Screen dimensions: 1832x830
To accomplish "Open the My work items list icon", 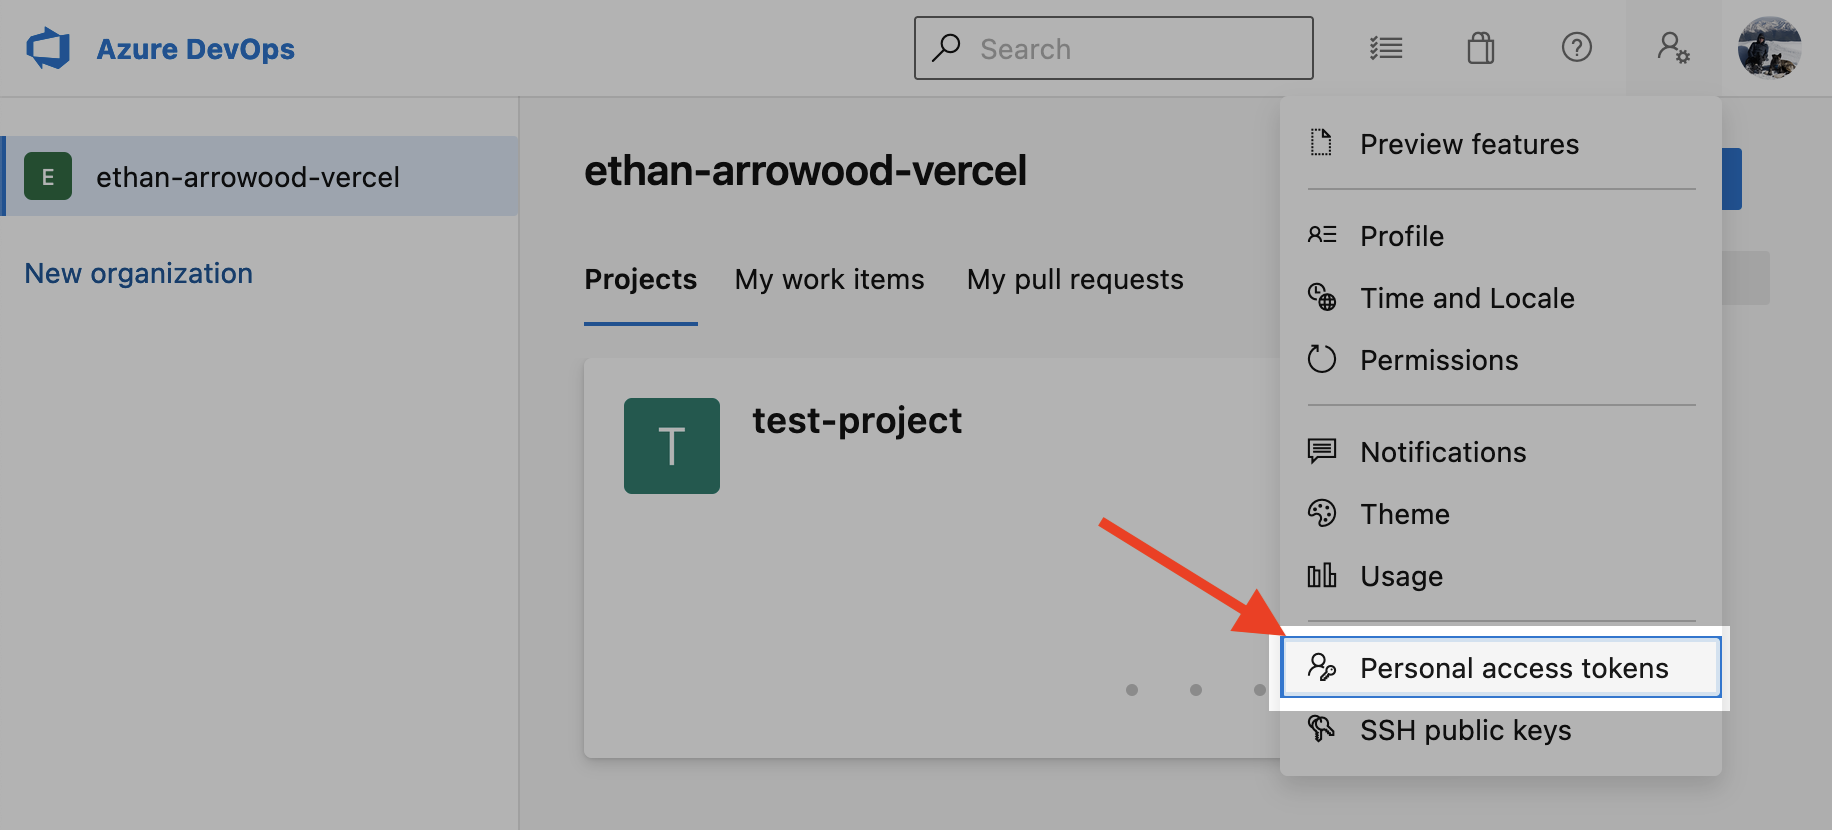I will pyautogui.click(x=1386, y=47).
